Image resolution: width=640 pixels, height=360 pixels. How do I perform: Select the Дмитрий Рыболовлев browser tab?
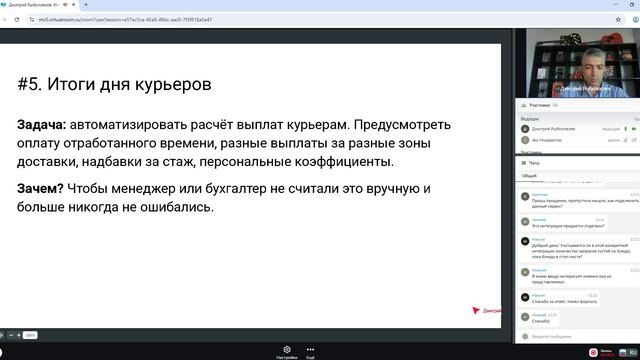[x=34, y=5]
